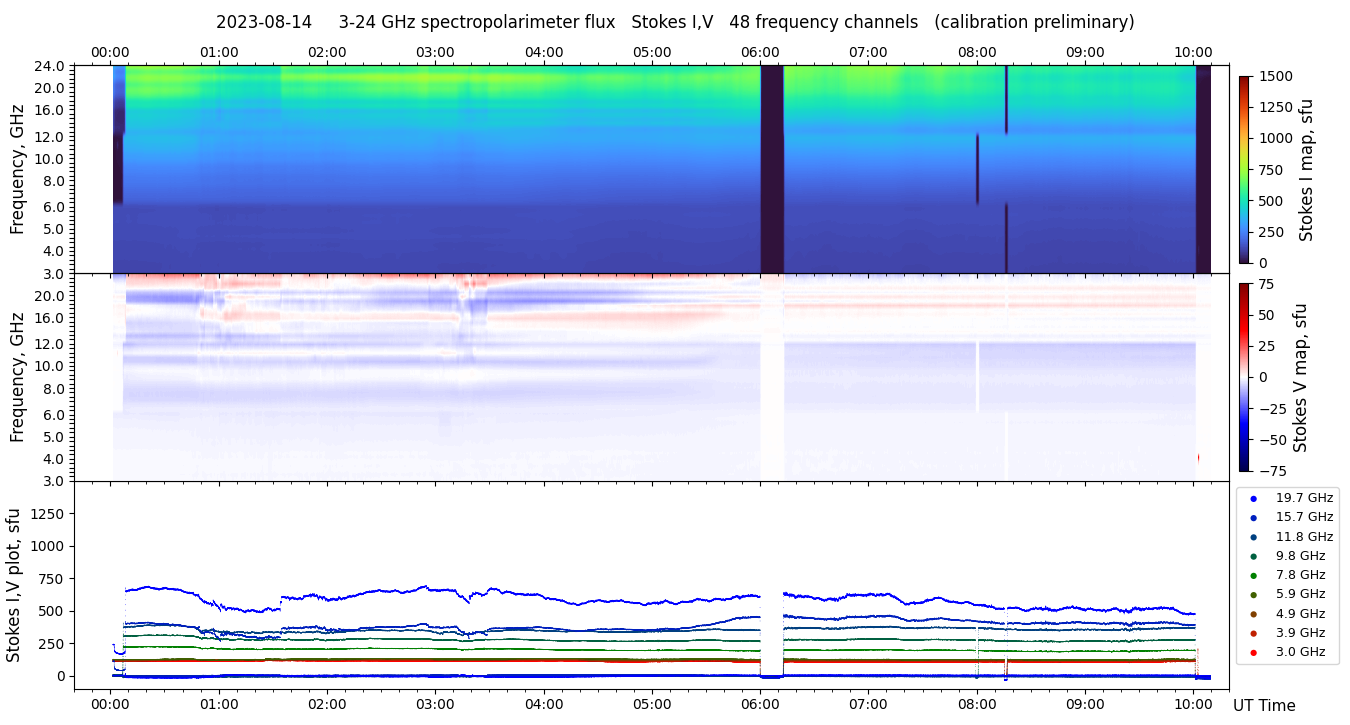Click the dark 06:00 data gap in Stokes I map
This screenshot has width=1350, height=725.
[771, 169]
